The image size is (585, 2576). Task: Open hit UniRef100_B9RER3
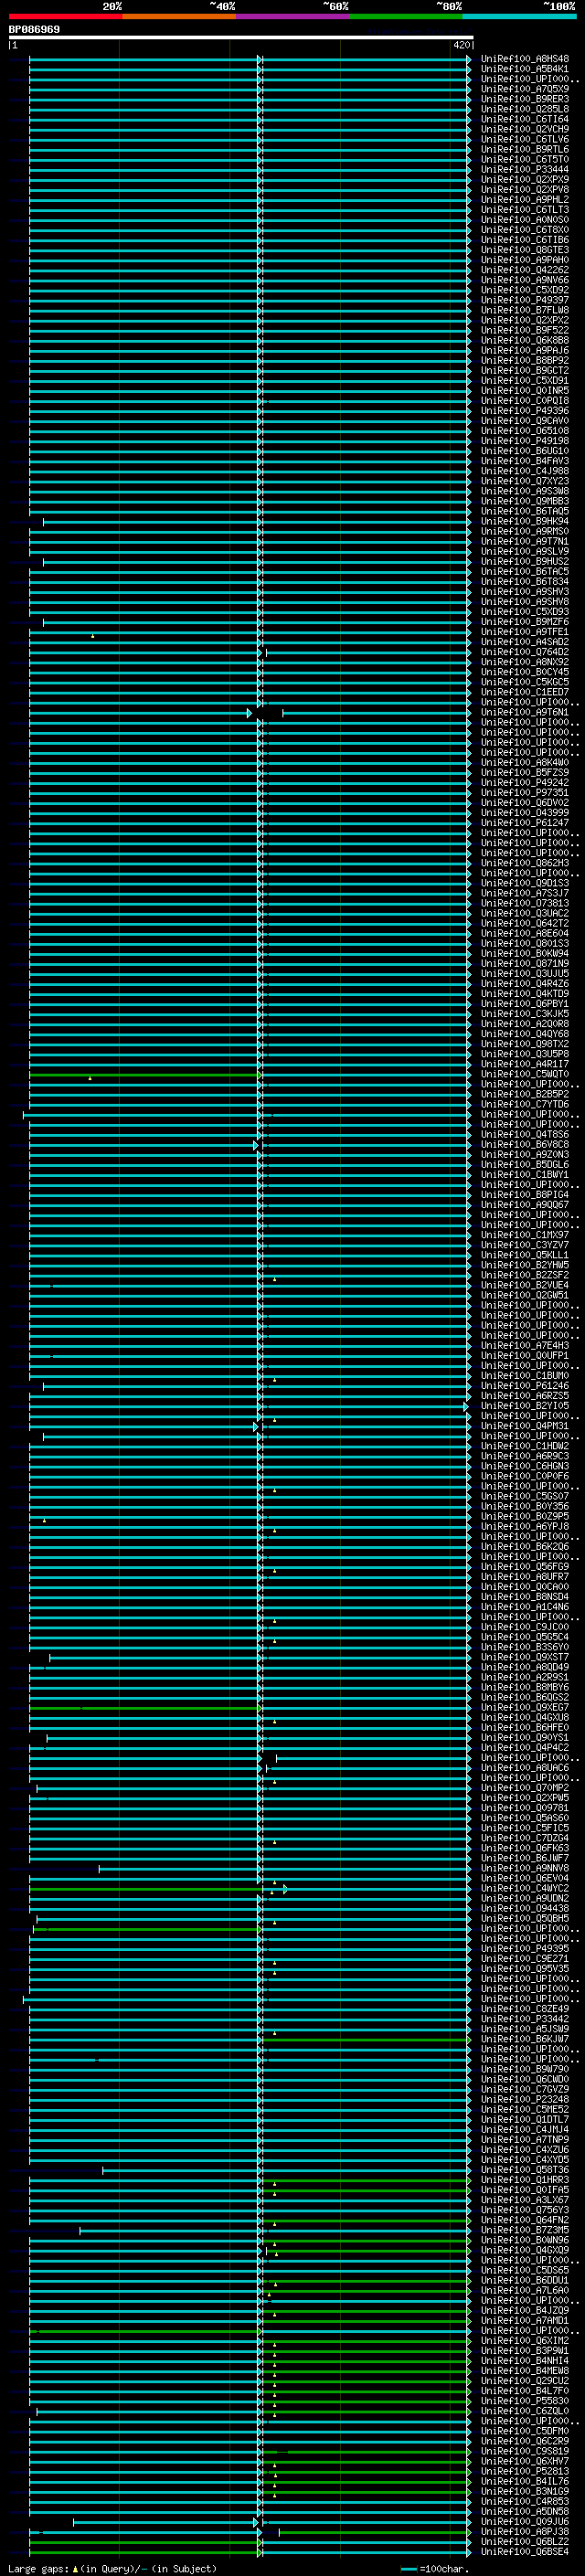(x=525, y=99)
